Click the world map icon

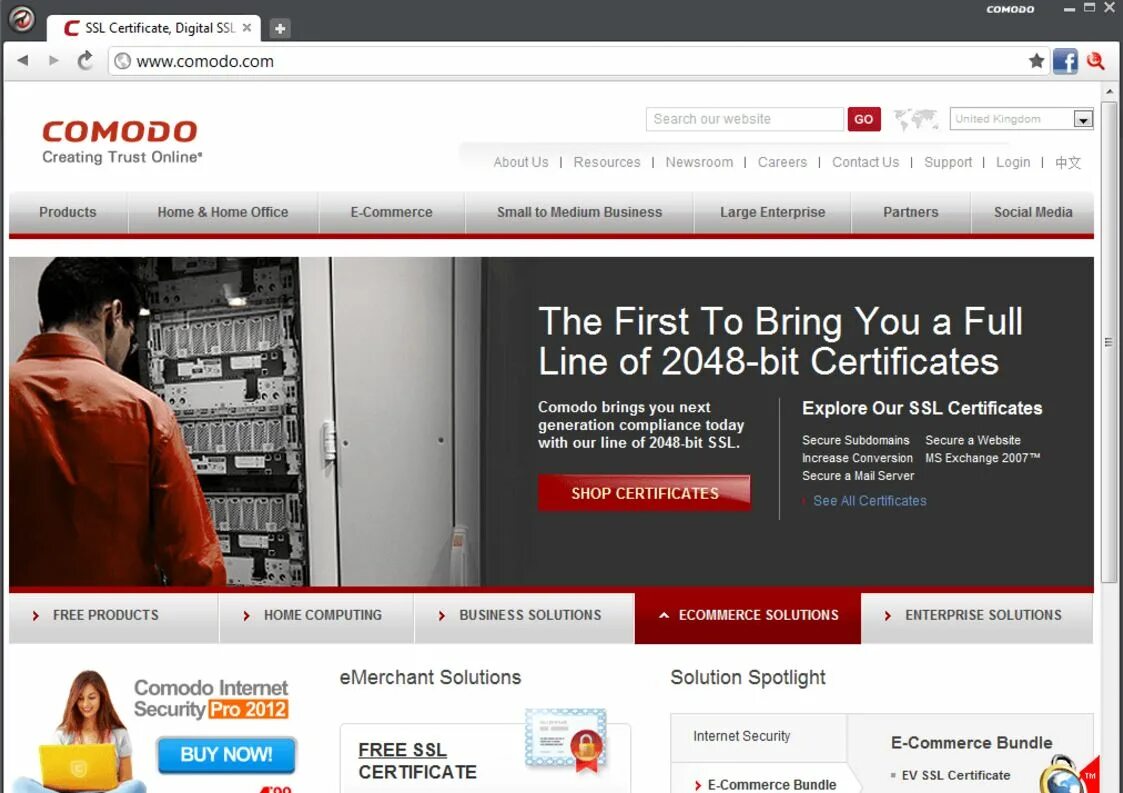[916, 119]
